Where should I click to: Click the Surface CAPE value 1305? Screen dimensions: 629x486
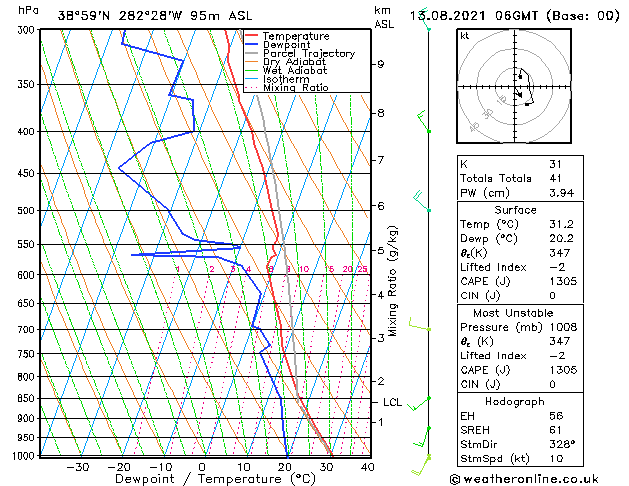pyautogui.click(x=563, y=281)
